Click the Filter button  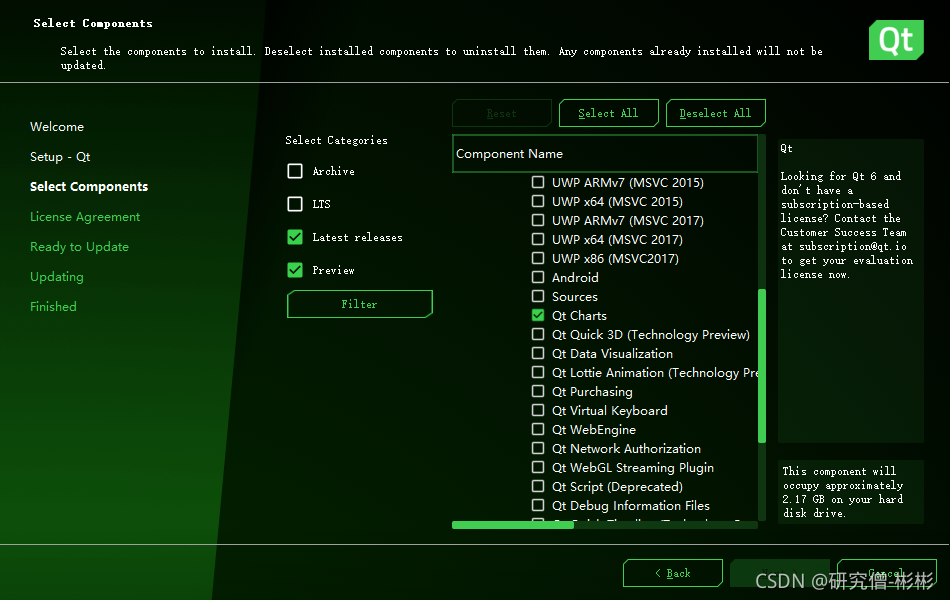point(359,304)
